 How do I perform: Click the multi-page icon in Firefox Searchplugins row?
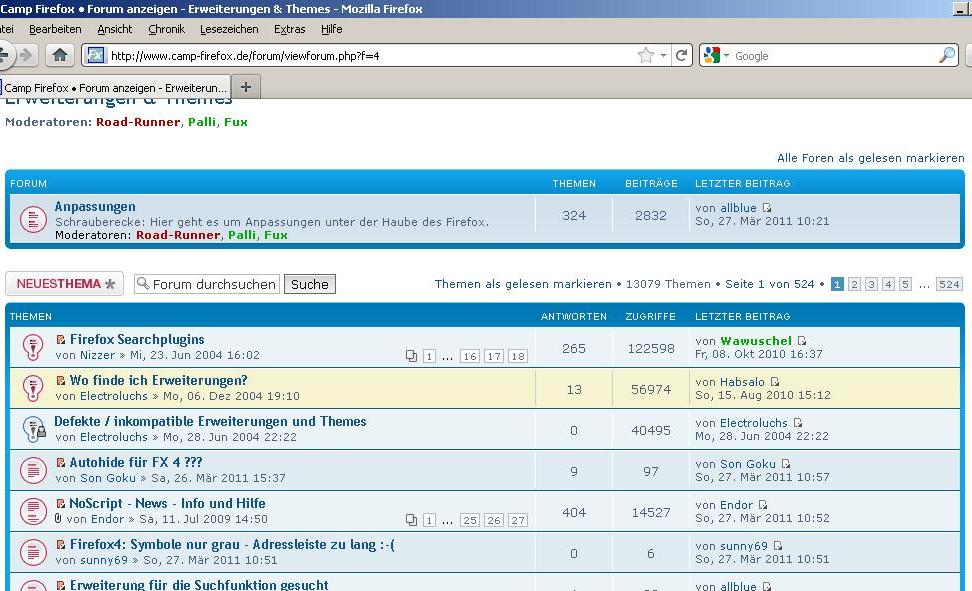click(x=411, y=356)
